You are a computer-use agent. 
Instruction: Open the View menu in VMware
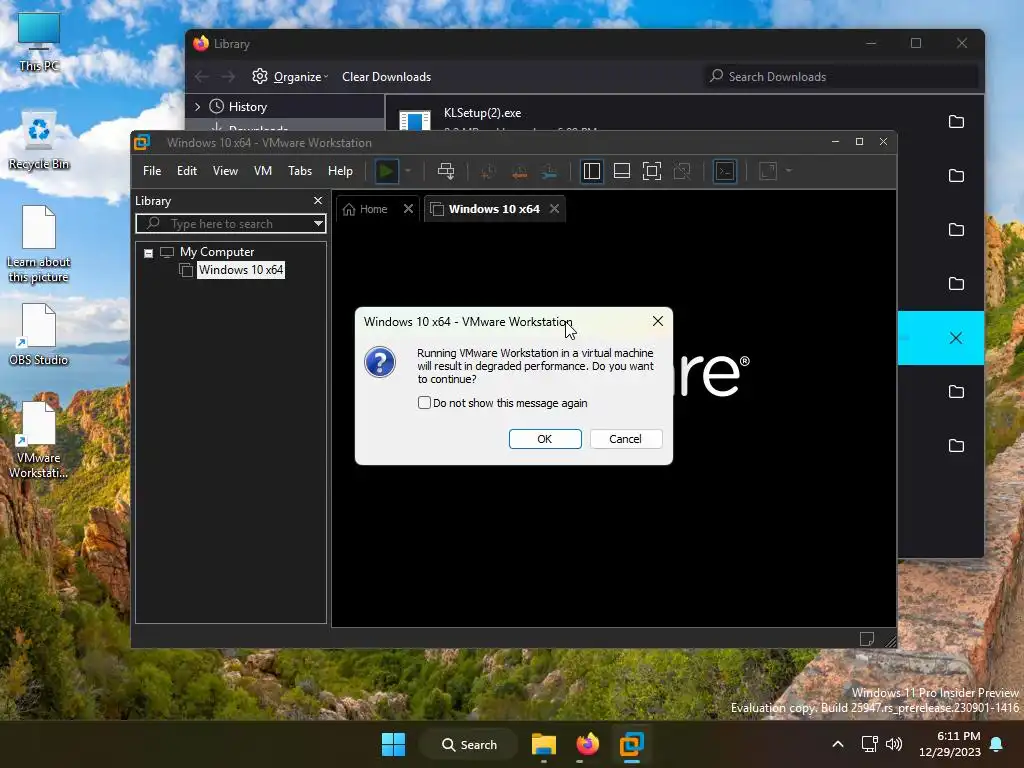click(x=225, y=170)
